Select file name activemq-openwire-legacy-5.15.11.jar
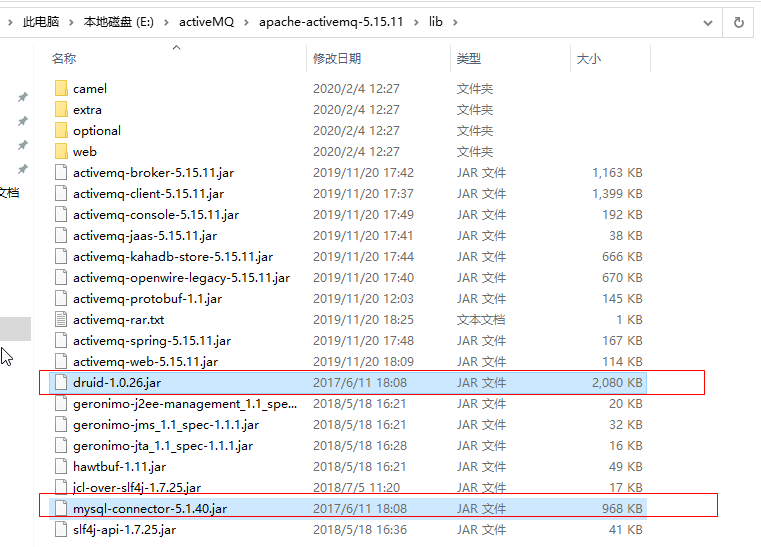The image size is (761, 547). 182,278
